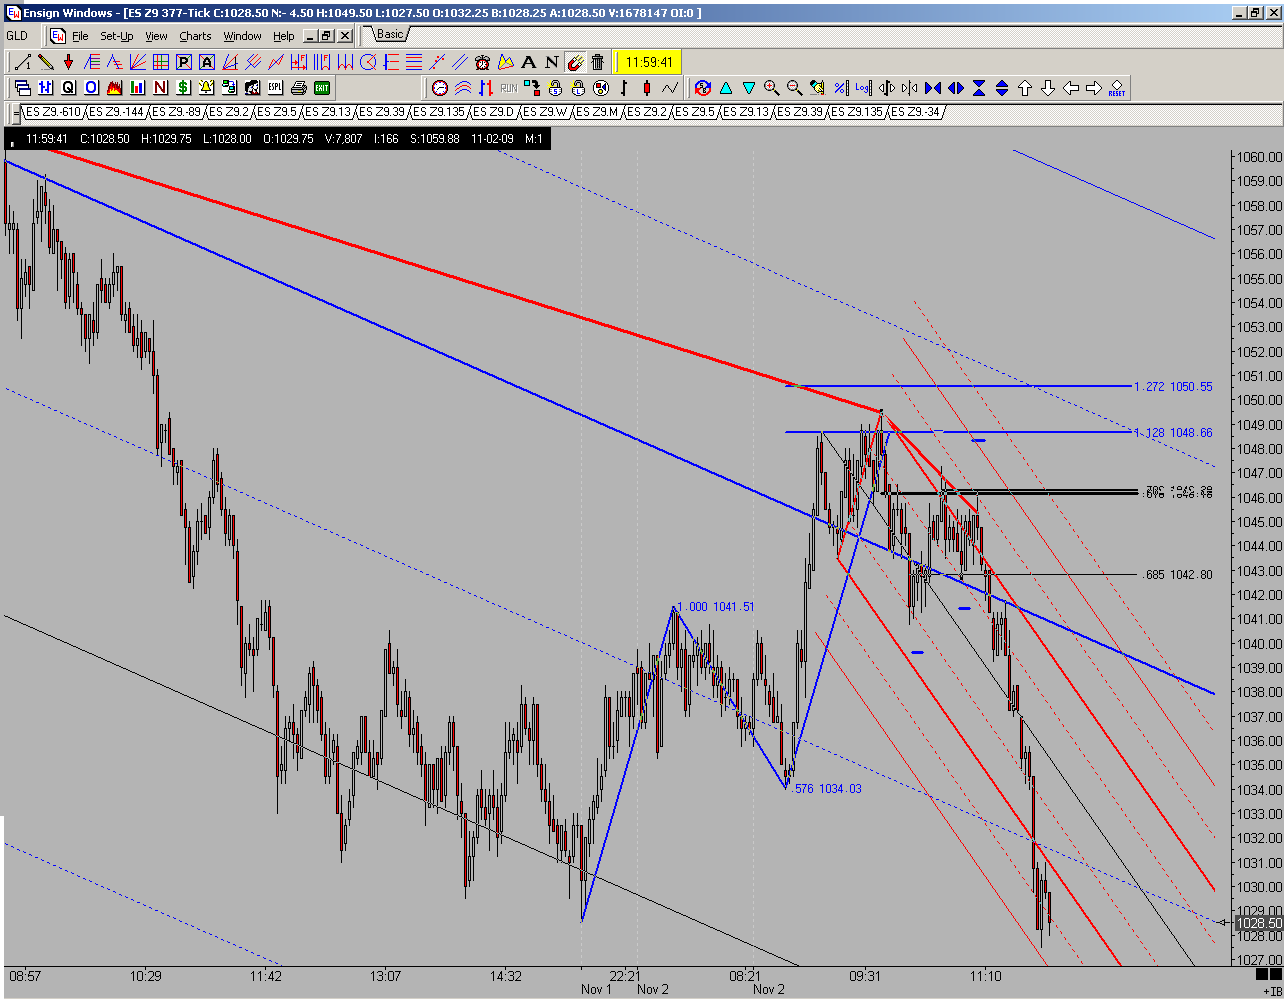The width and height of the screenshot is (1288, 1000).
Task: Switch to the ES Z9.-34 chart tab
Action: (914, 111)
